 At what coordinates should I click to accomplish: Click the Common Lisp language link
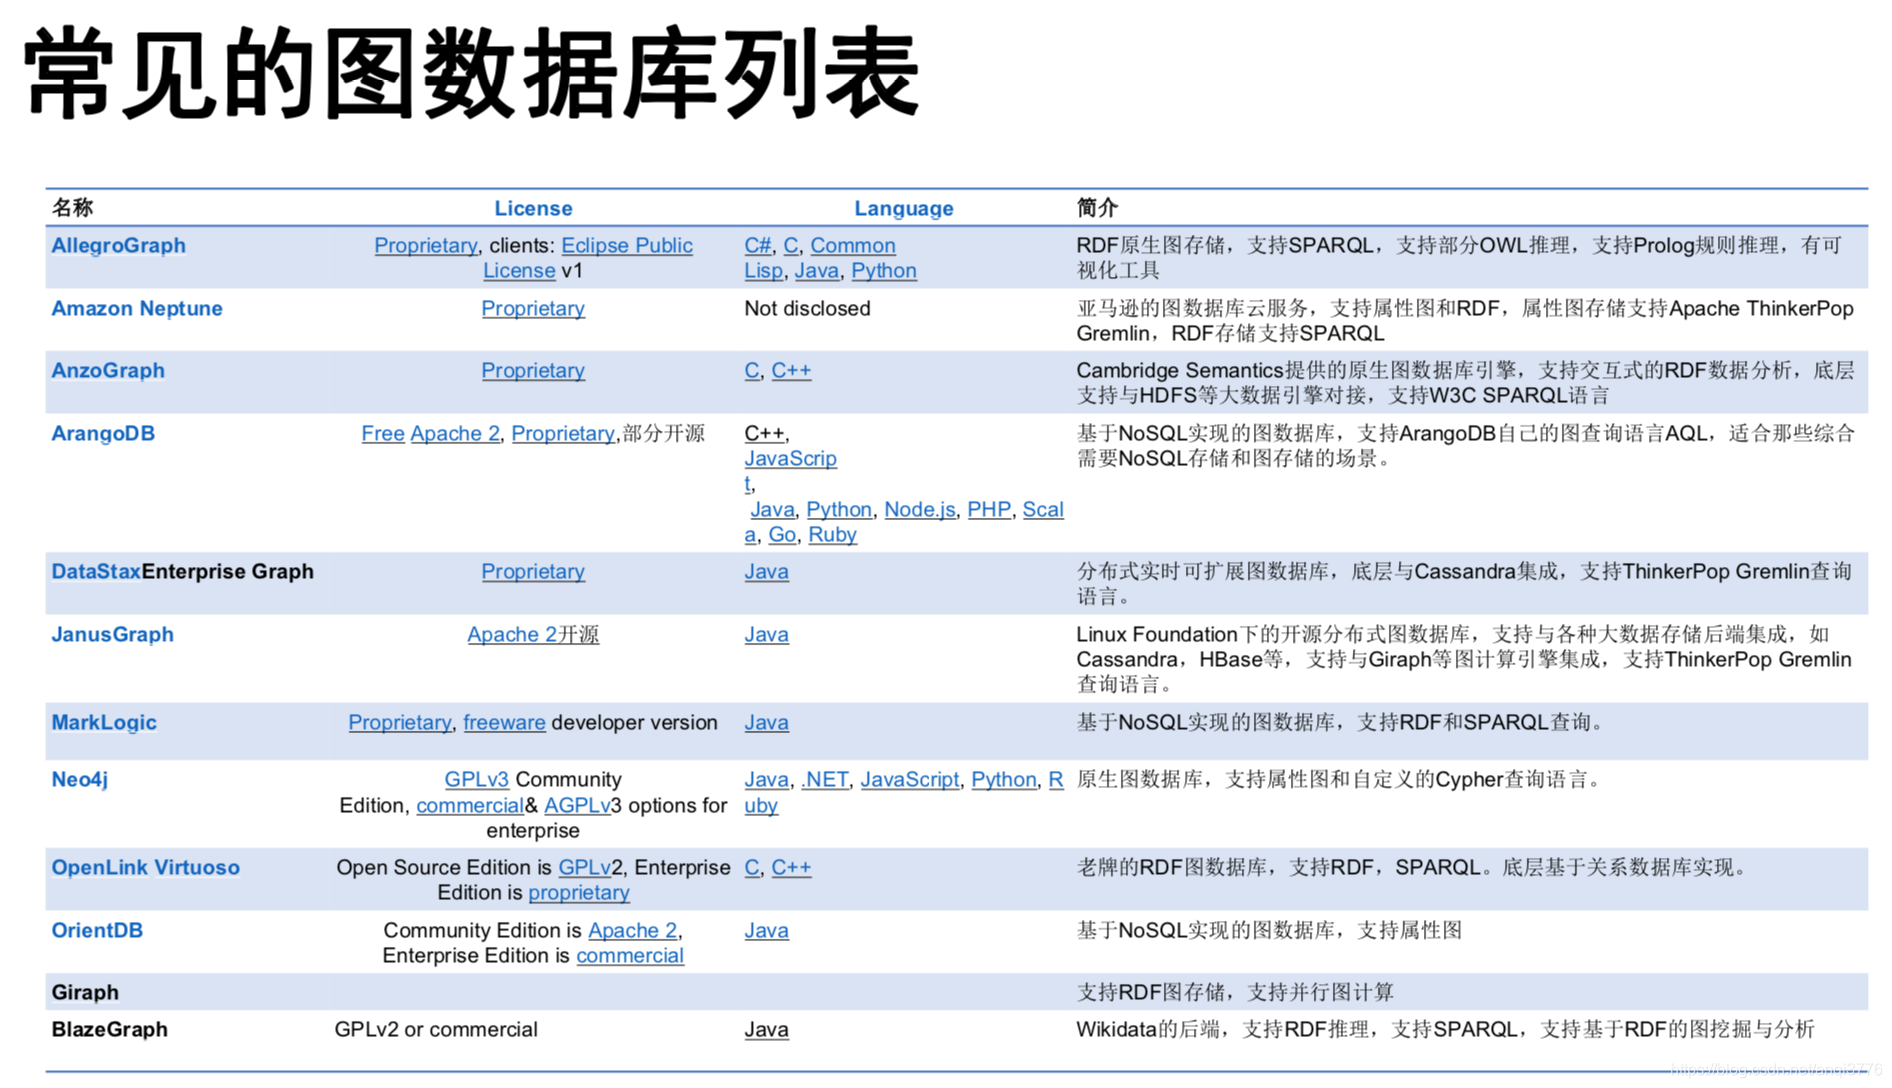(852, 245)
